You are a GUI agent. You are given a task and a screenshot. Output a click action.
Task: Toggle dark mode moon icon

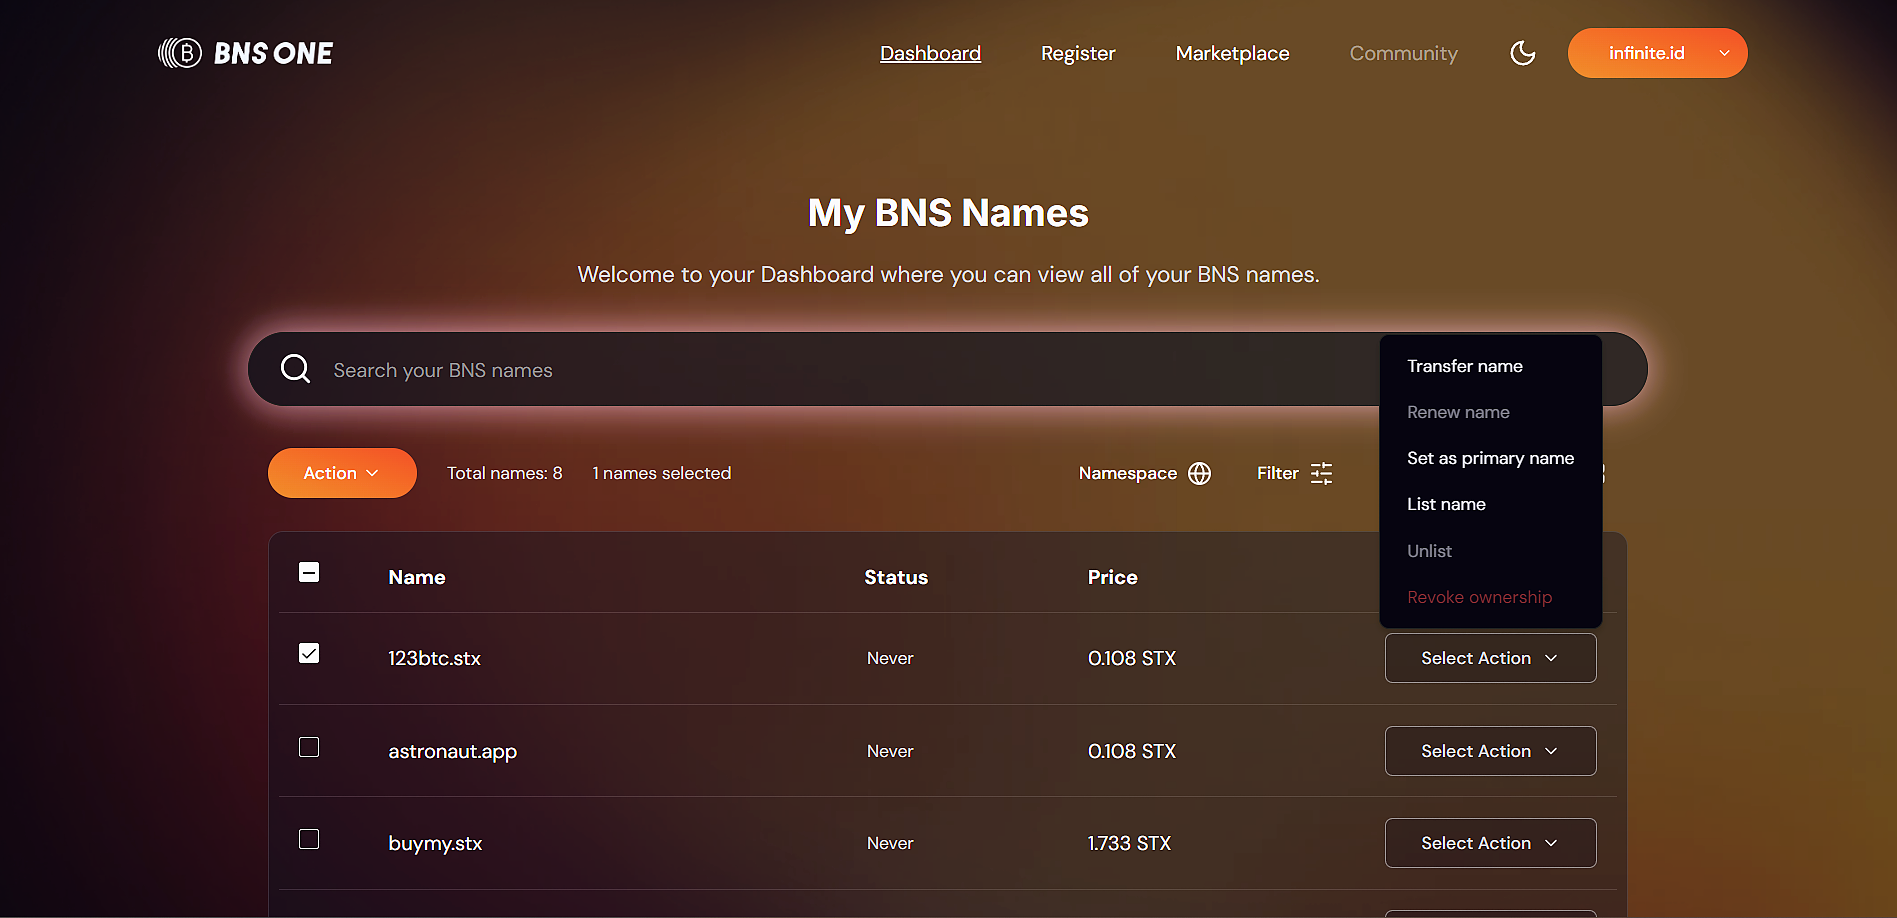pos(1522,53)
